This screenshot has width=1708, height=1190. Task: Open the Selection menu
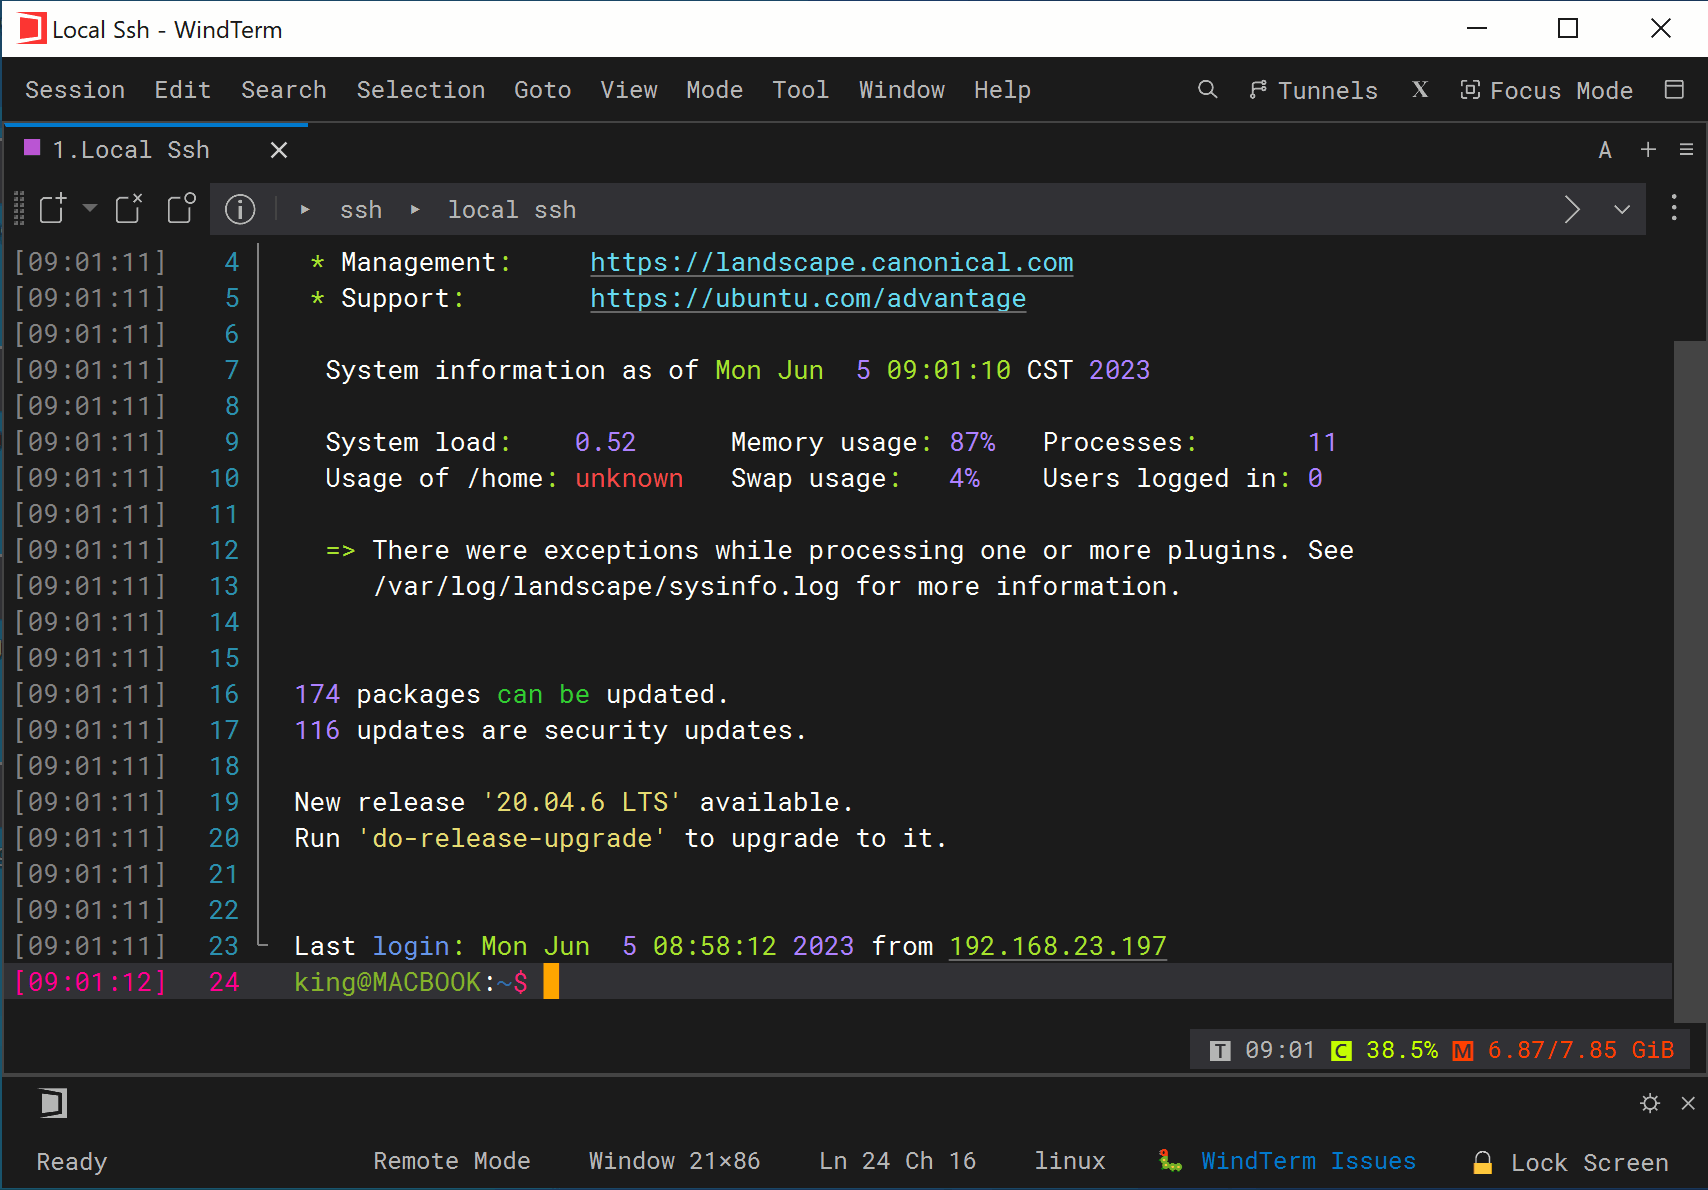[x=421, y=90]
